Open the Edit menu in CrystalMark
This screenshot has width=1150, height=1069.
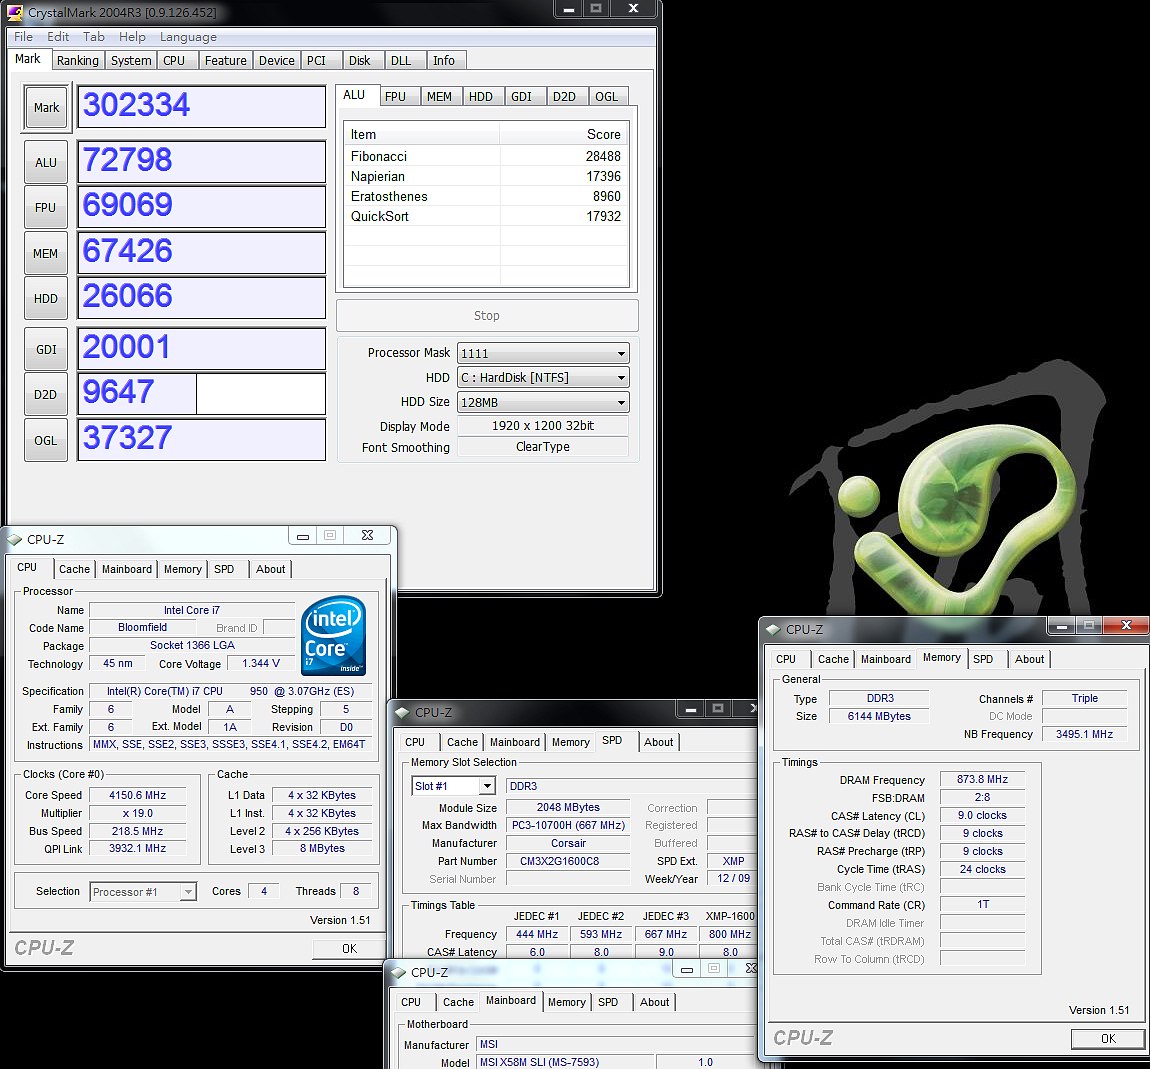pyautogui.click(x=58, y=37)
